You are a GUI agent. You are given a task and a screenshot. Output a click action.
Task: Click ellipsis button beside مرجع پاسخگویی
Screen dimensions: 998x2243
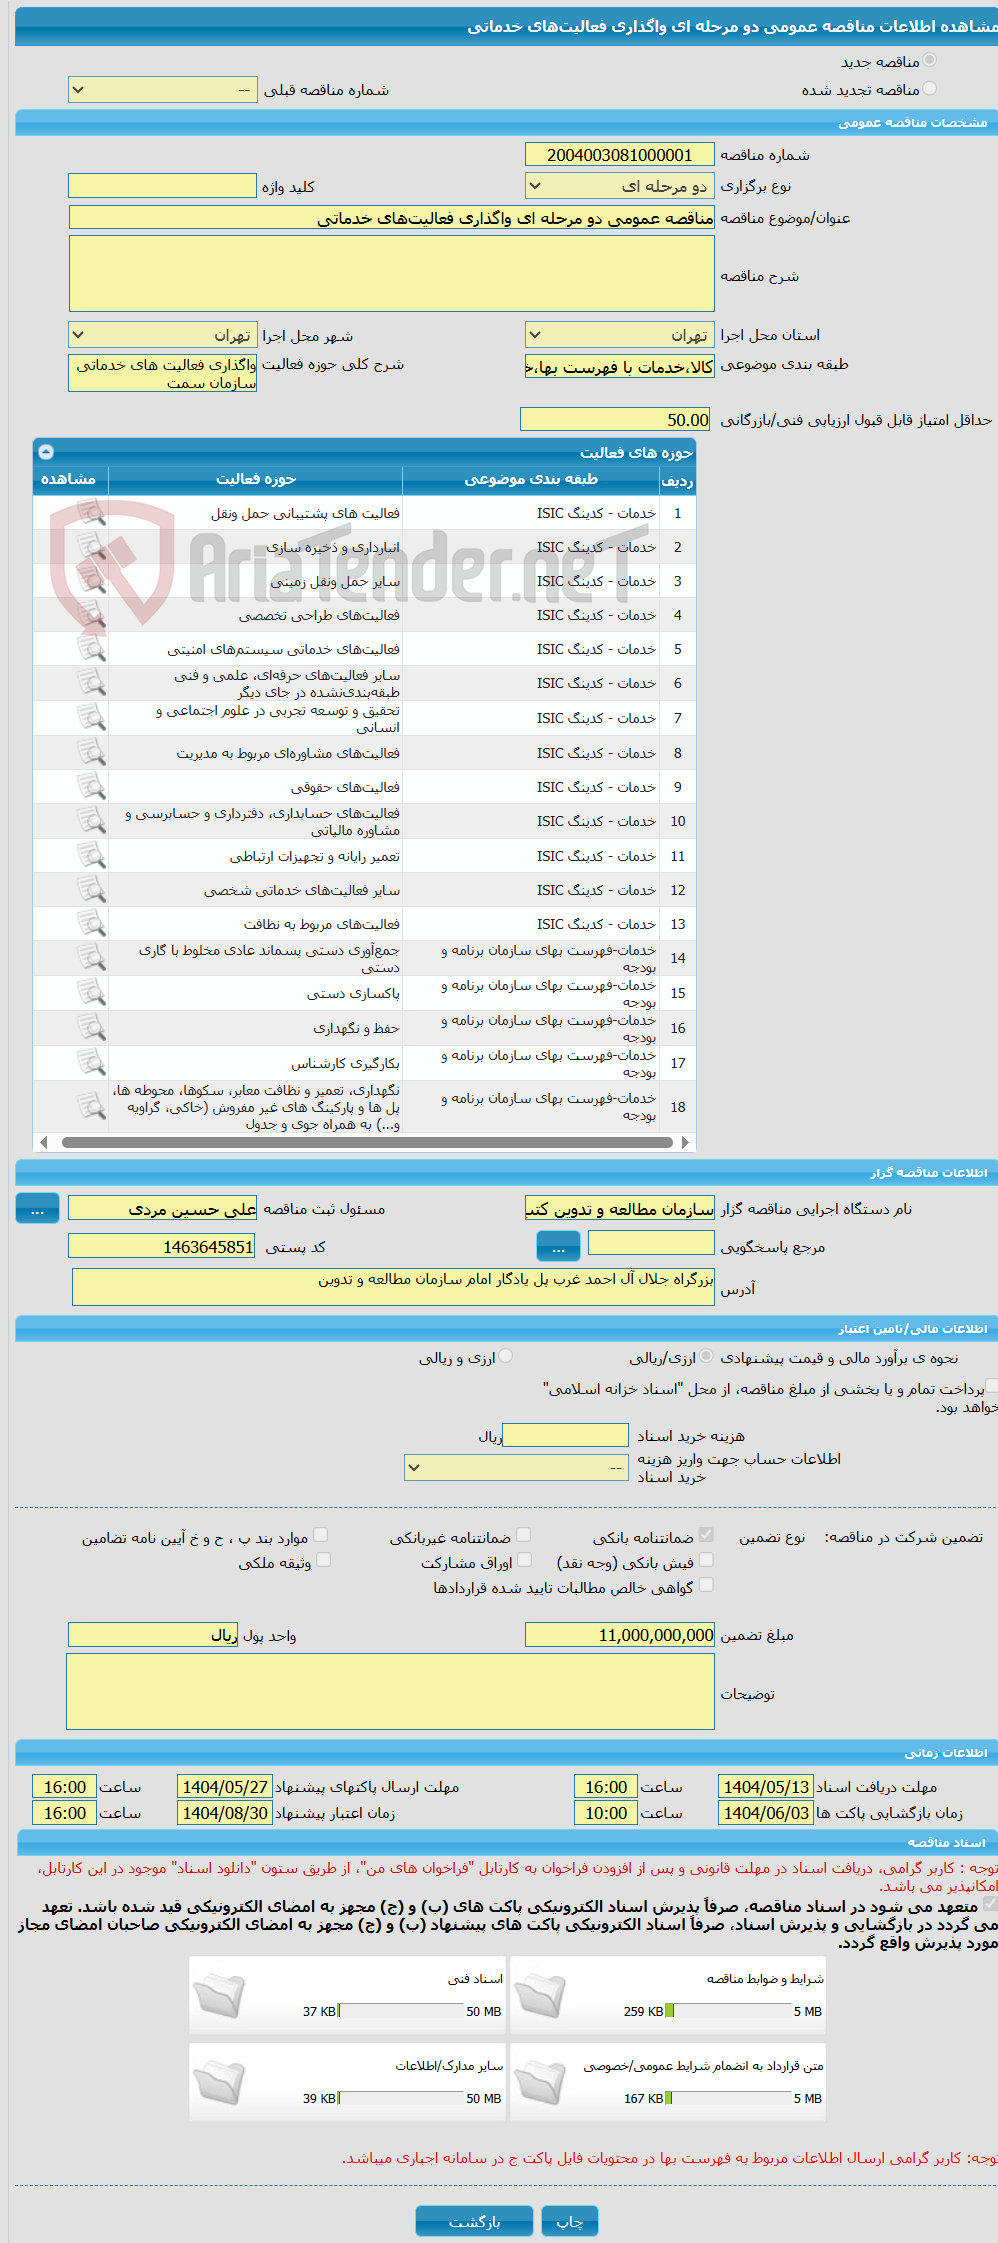(x=558, y=1247)
